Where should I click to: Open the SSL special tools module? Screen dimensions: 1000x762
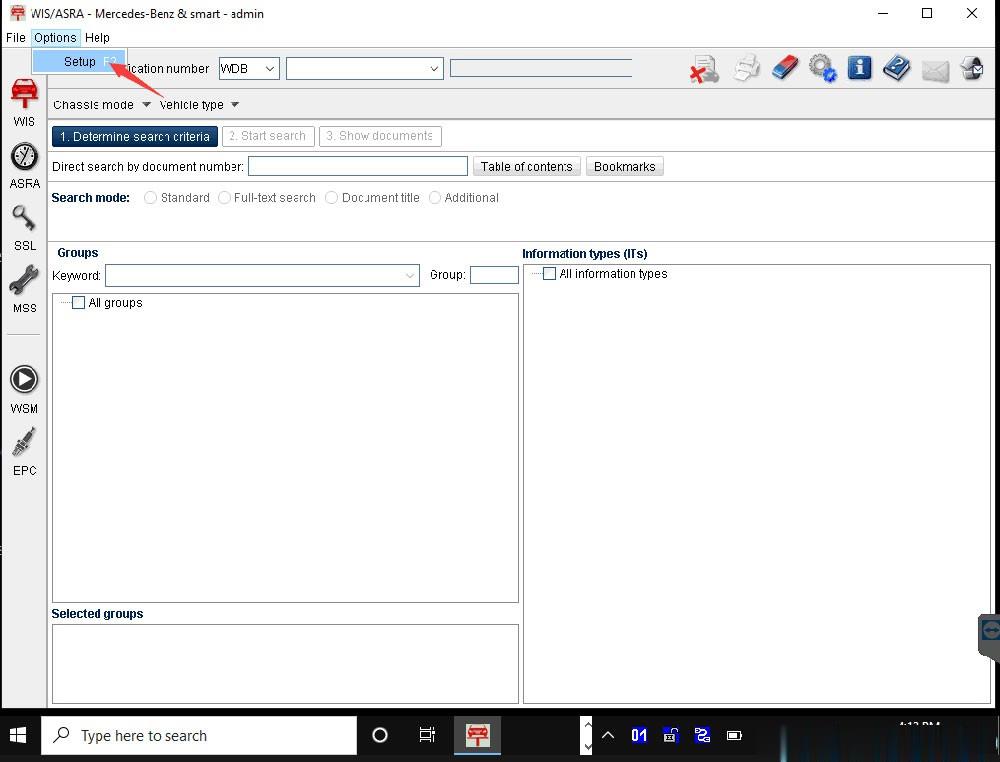tap(24, 228)
